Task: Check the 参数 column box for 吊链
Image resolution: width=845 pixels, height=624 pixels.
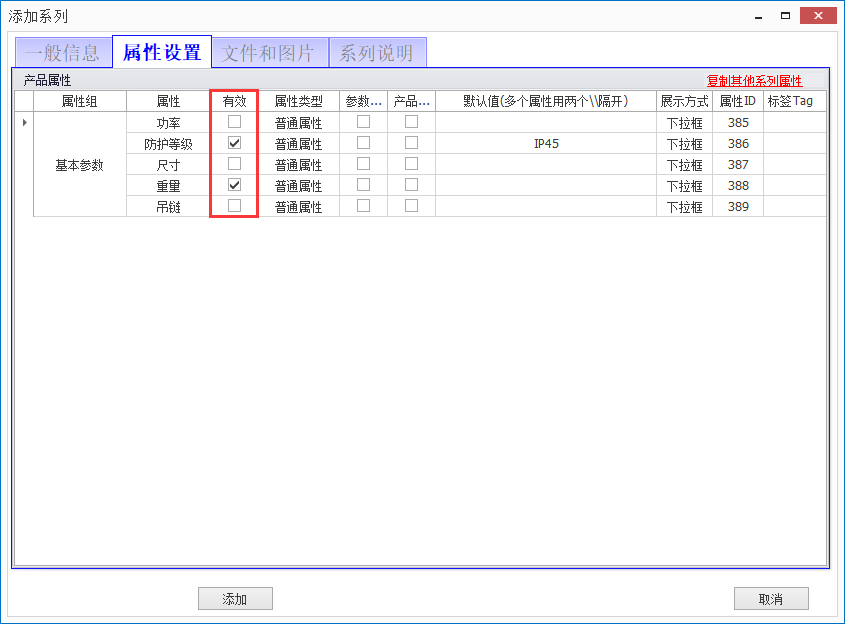Action: click(364, 206)
